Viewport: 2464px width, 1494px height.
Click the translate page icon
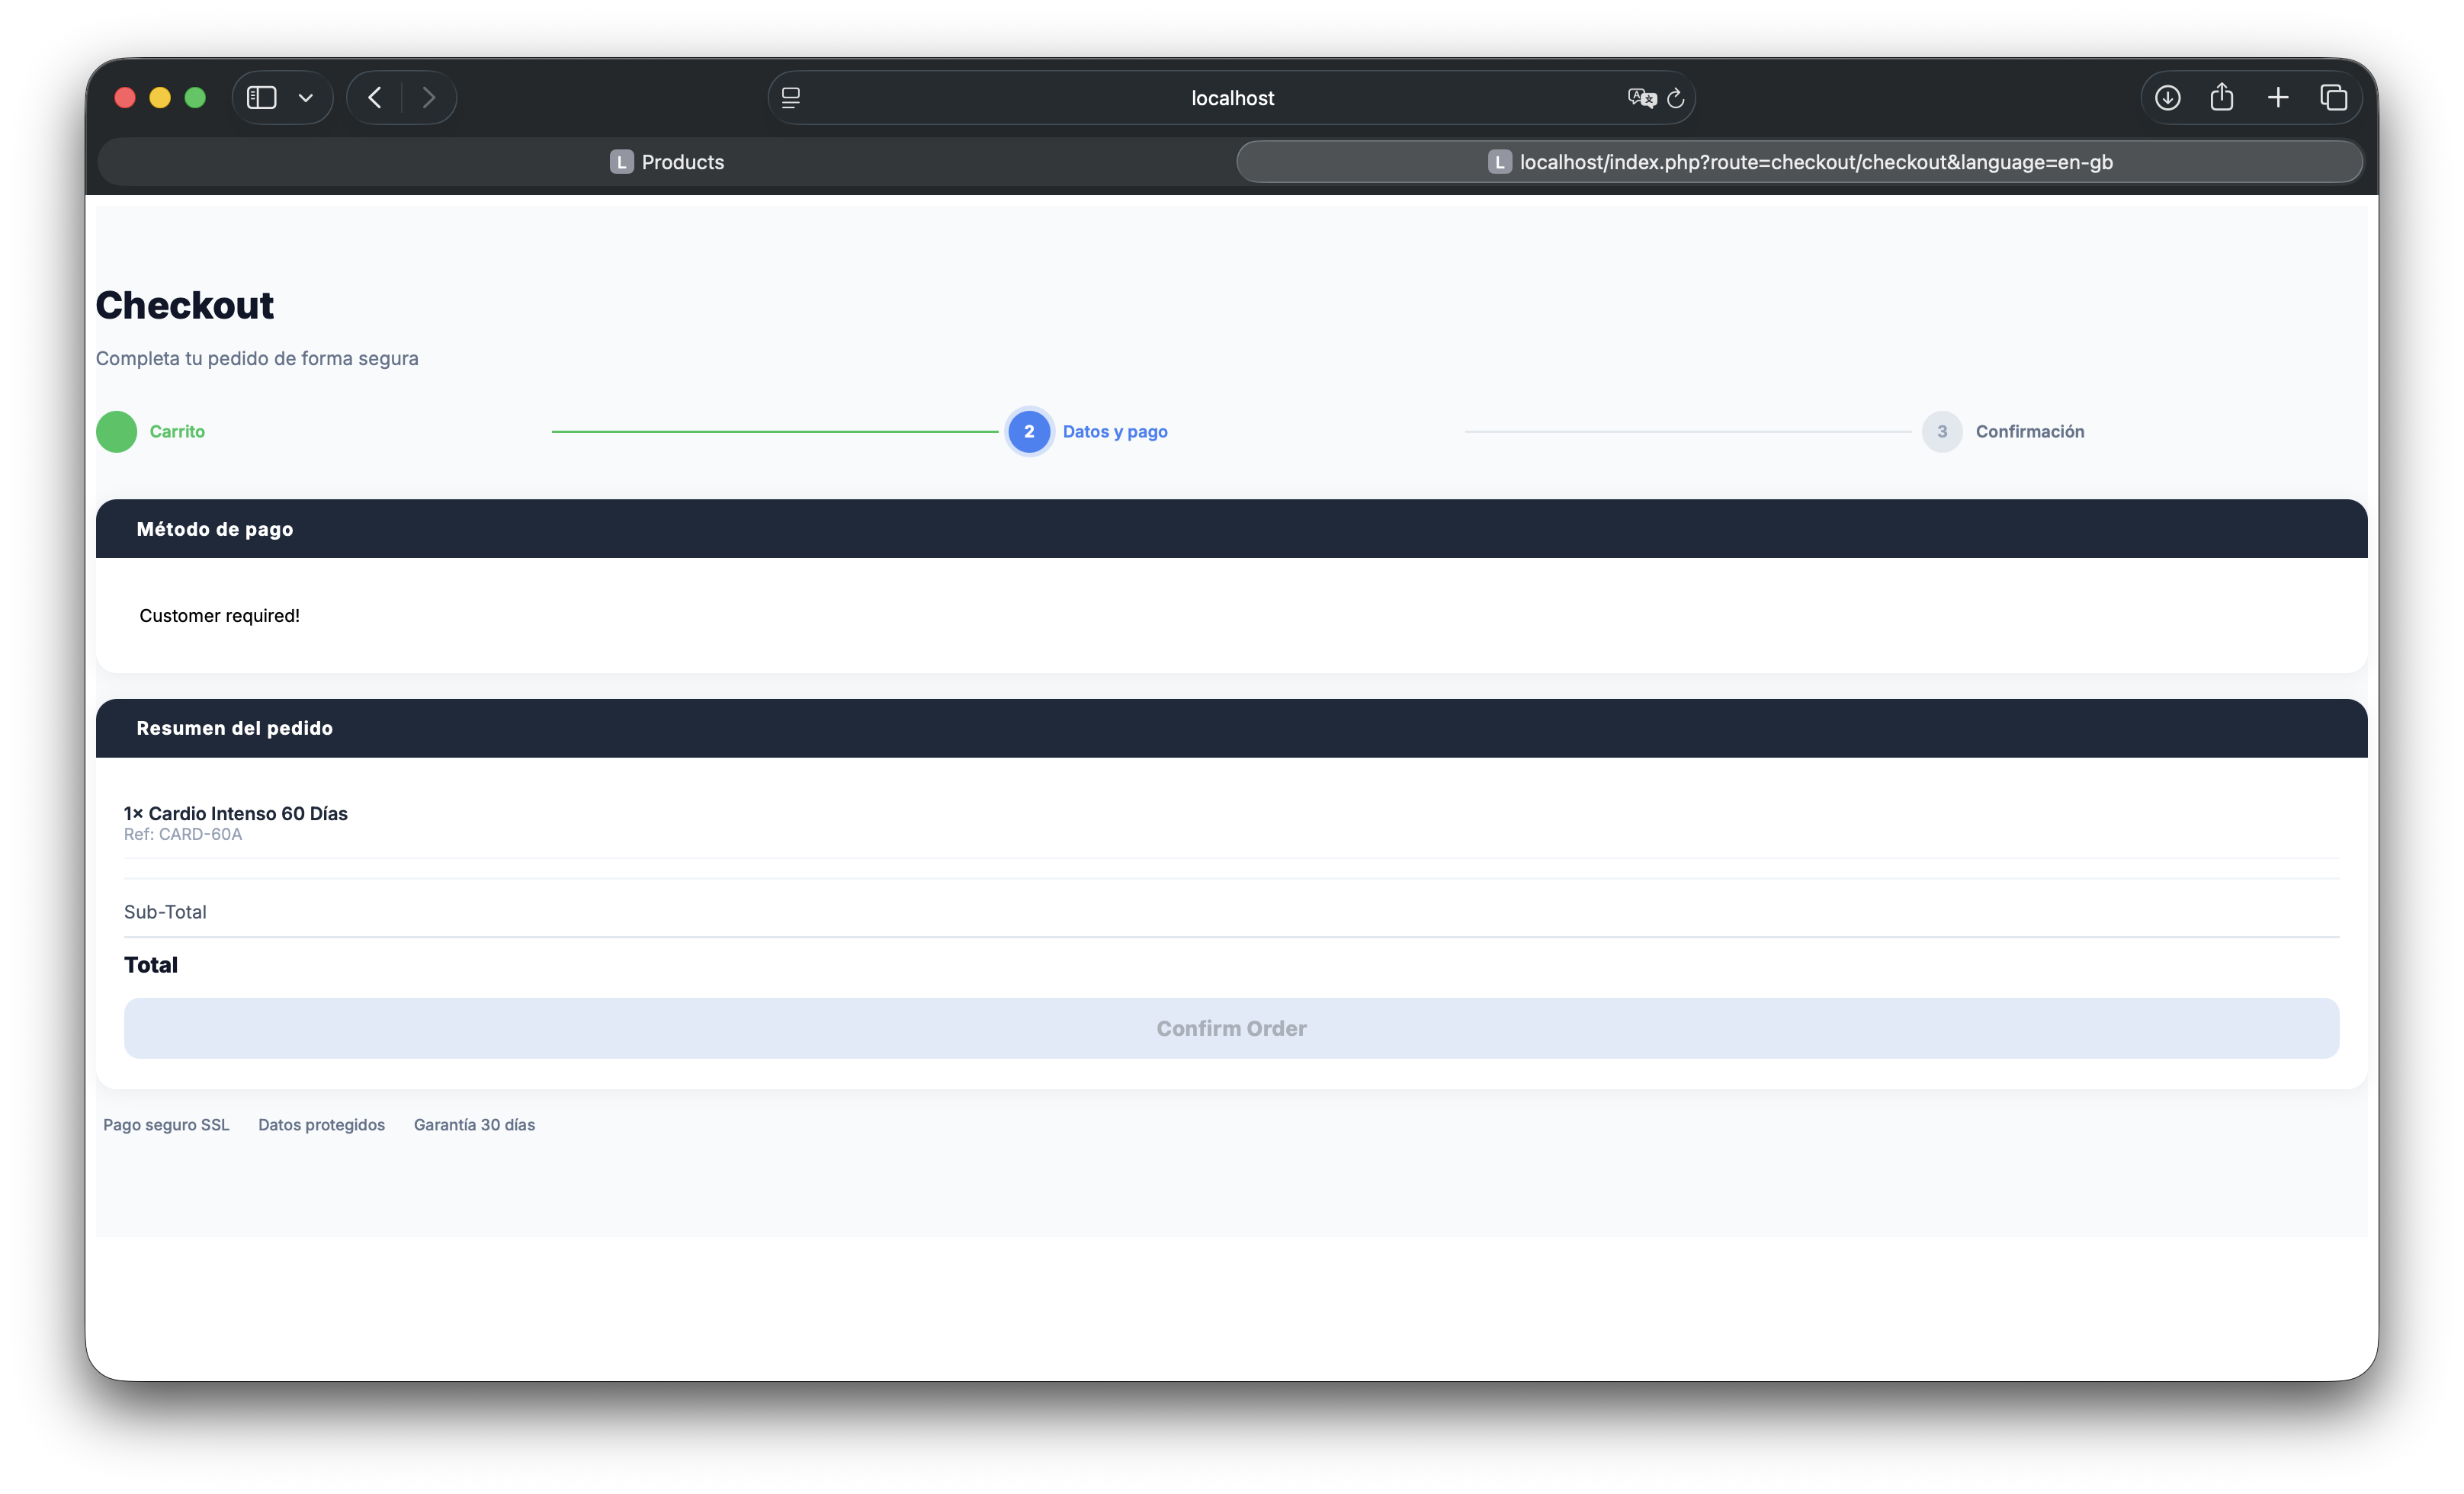tap(1641, 98)
